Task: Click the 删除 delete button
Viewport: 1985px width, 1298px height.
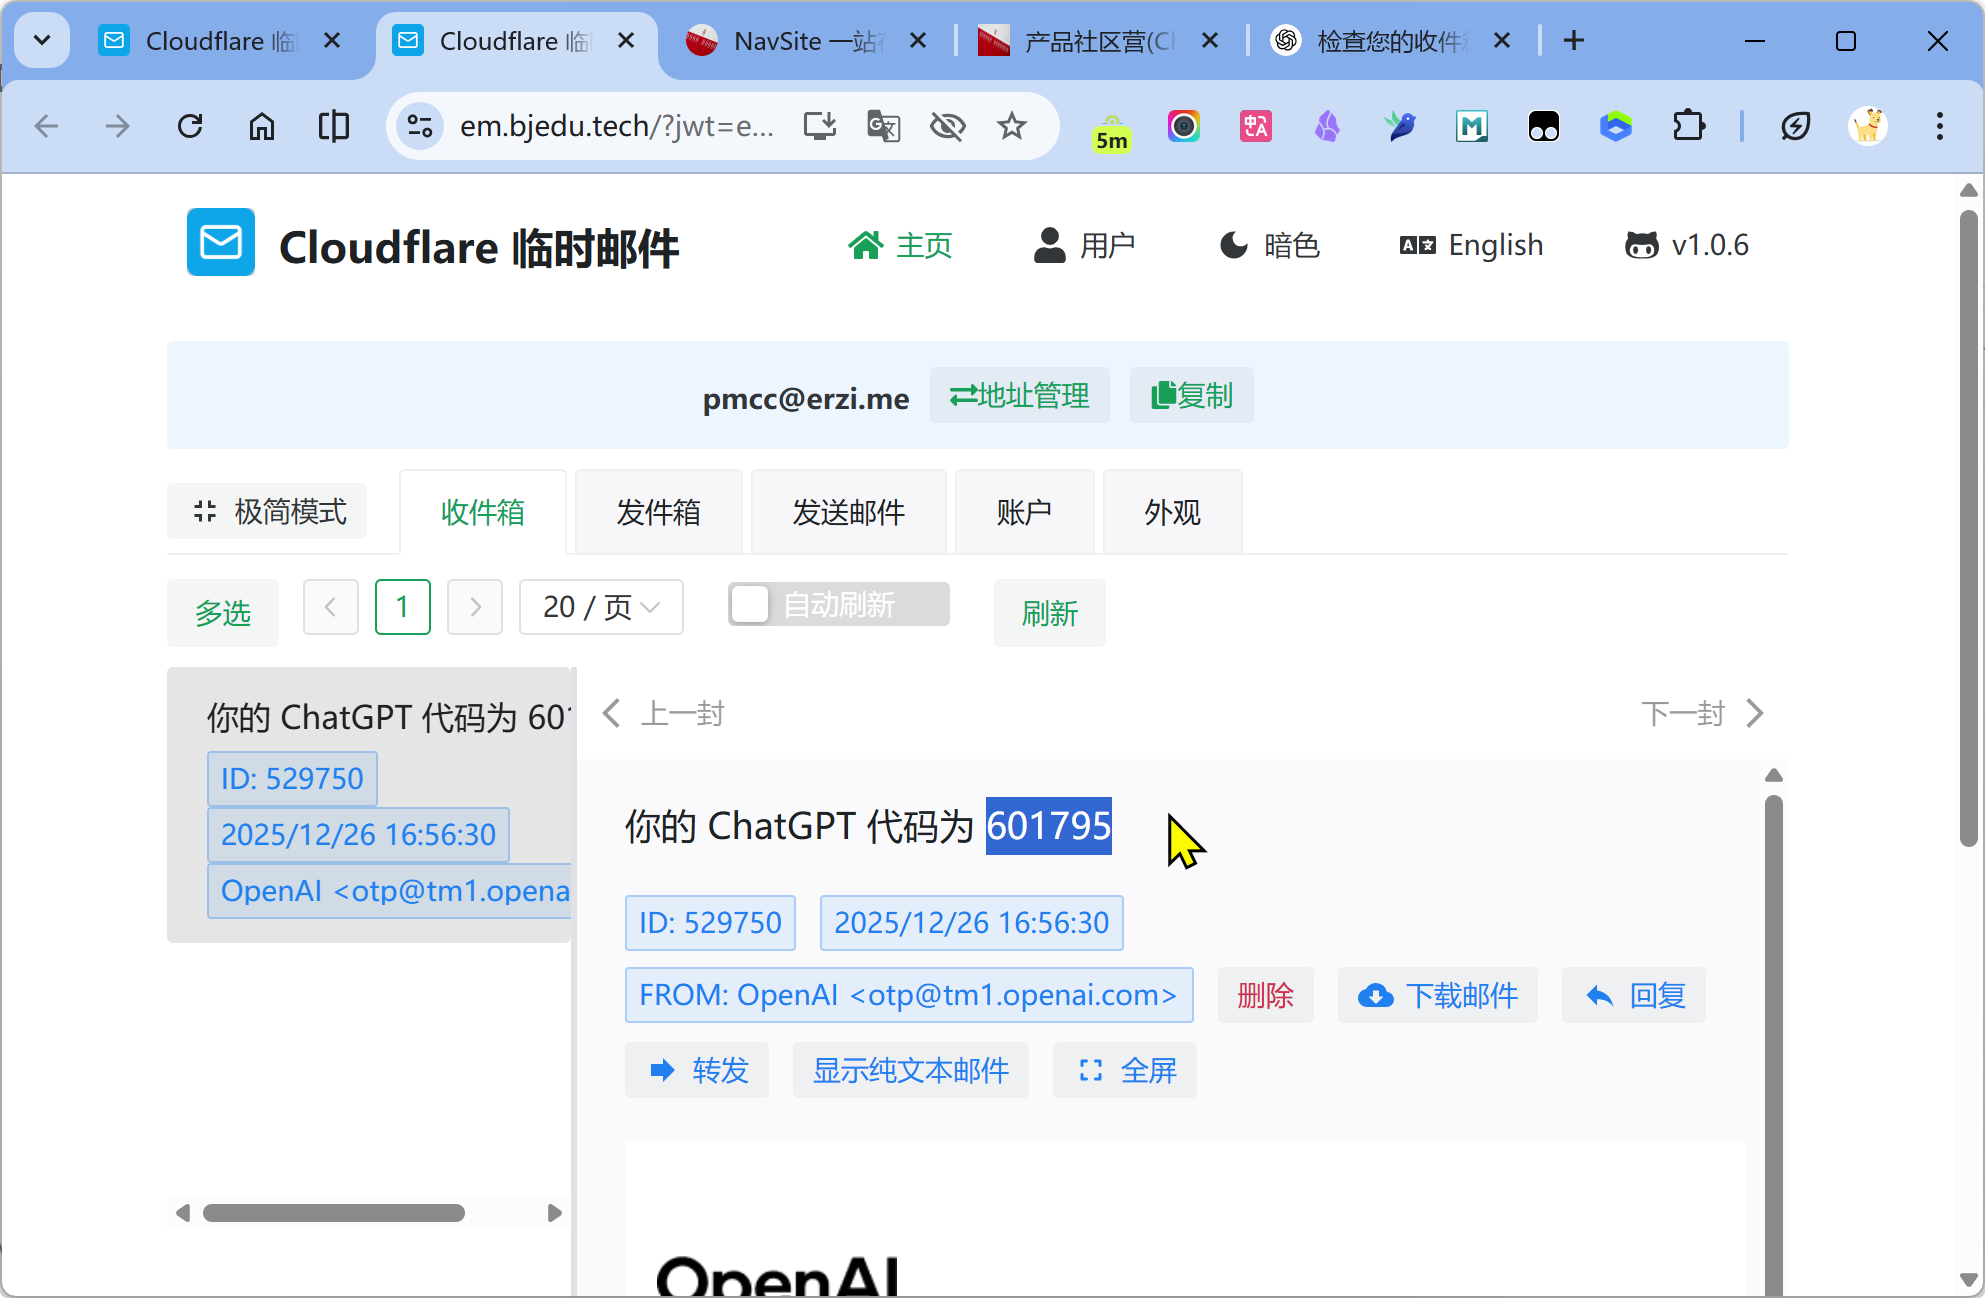Action: (x=1265, y=995)
